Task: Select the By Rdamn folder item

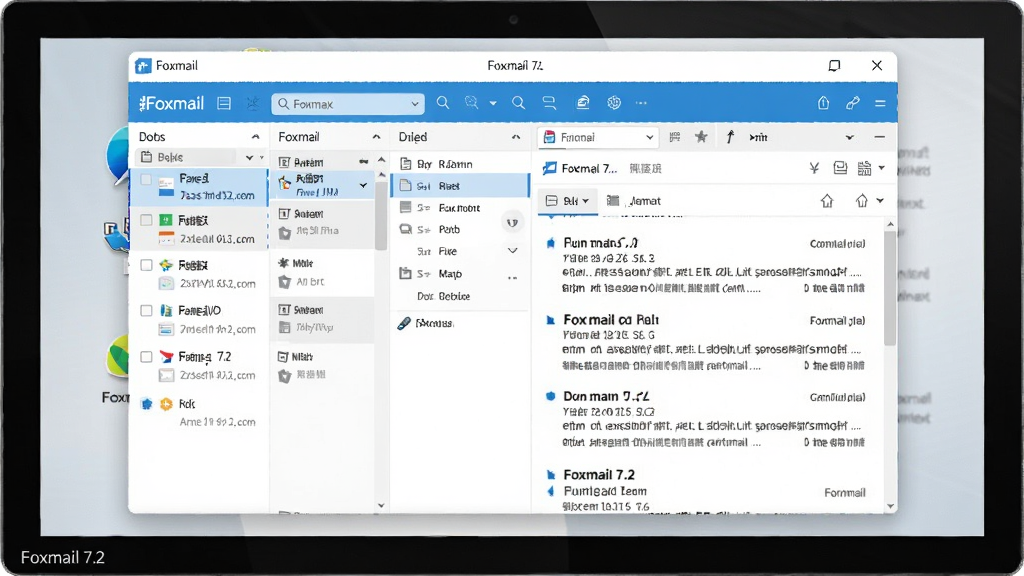Action: 460,164
